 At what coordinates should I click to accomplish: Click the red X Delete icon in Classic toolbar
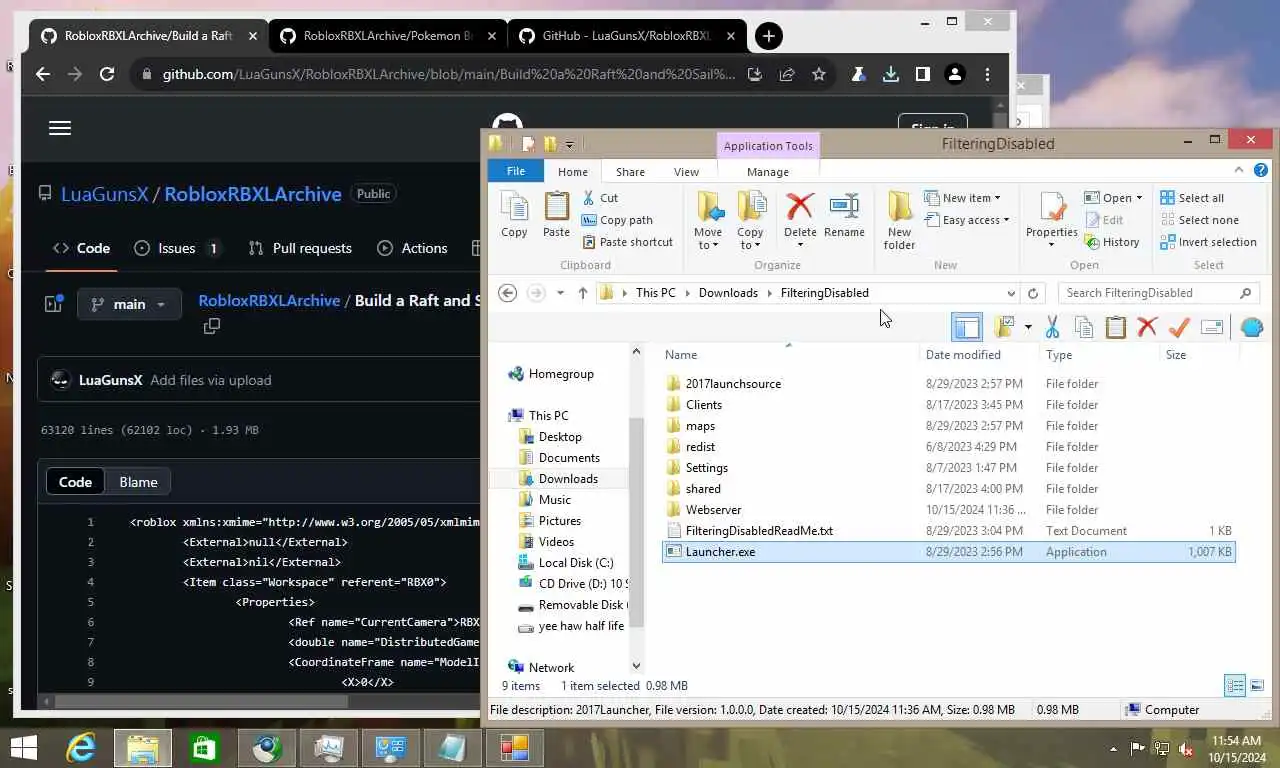pos(1147,327)
